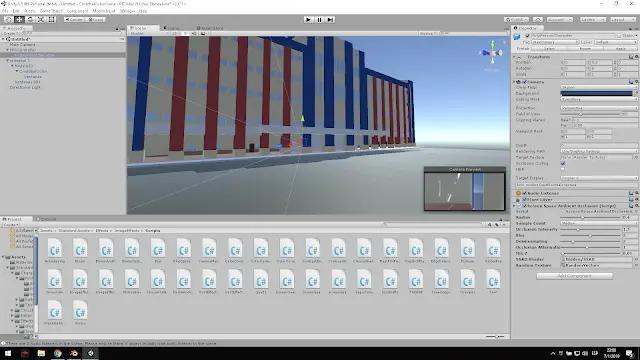Open Camera component help book icon

click(631, 82)
